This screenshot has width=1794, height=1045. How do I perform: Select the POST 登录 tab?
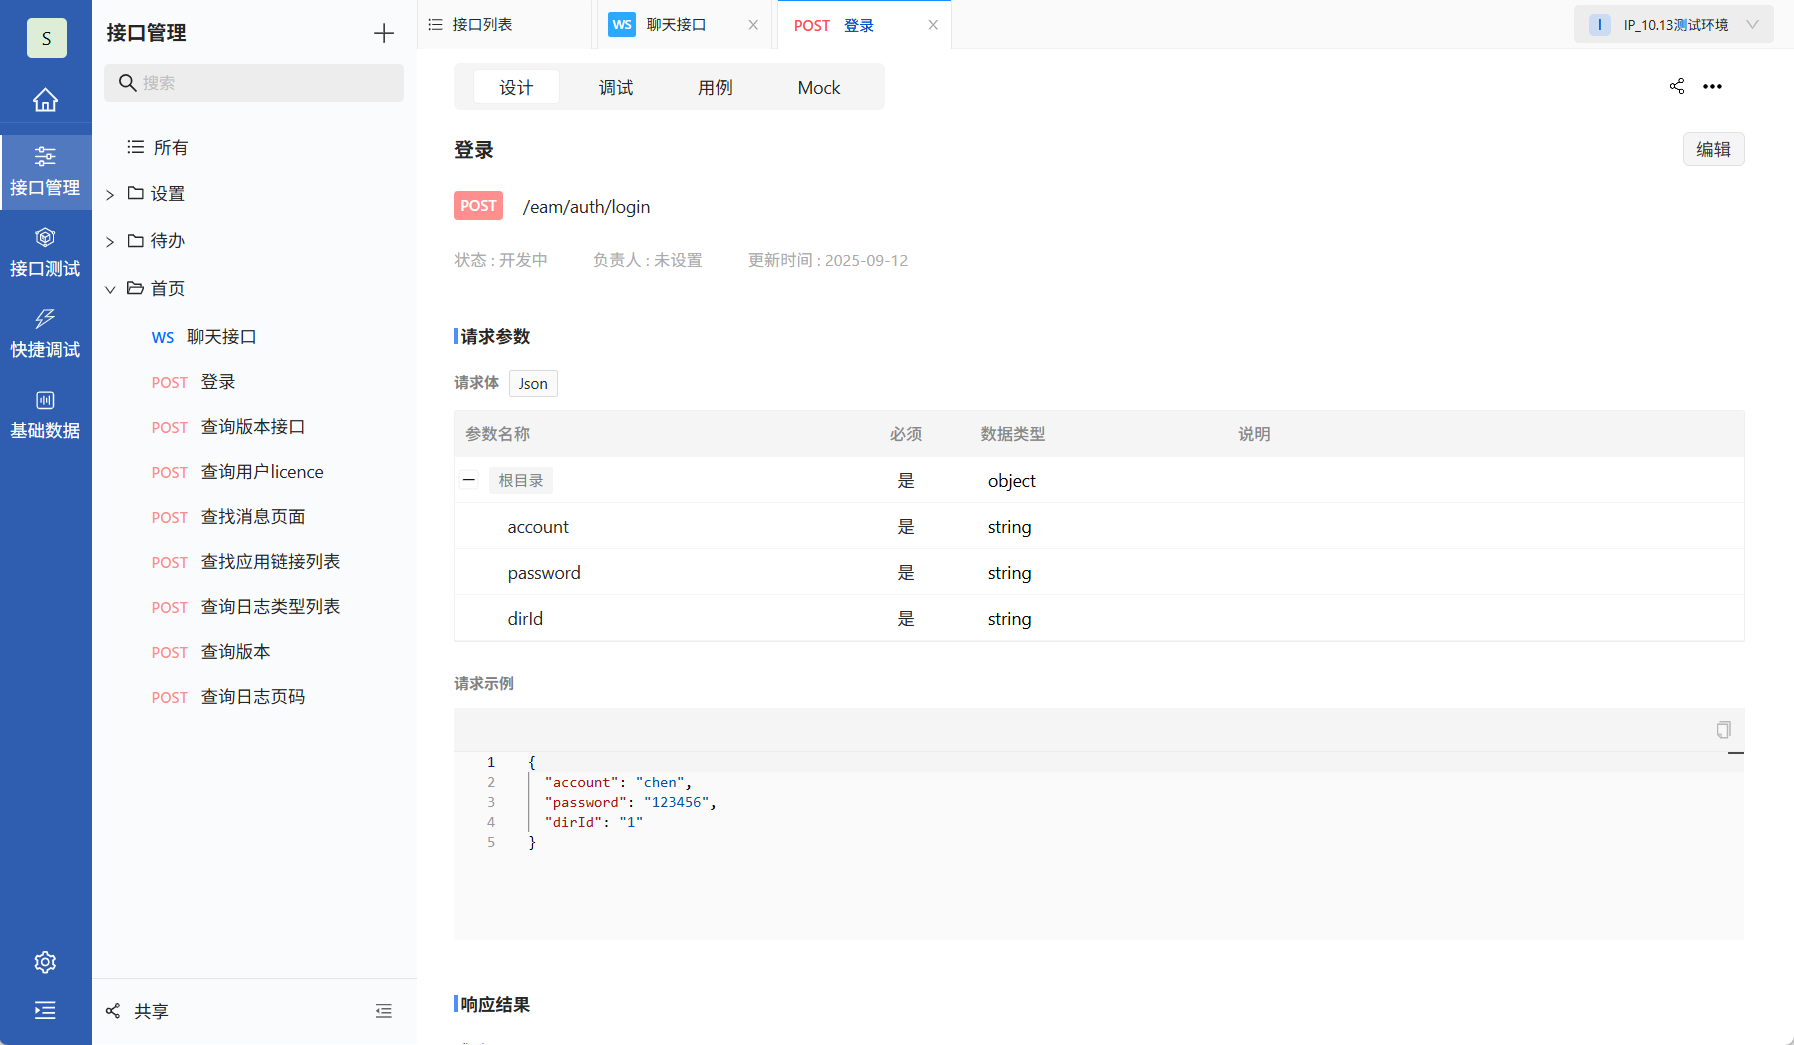(x=864, y=25)
